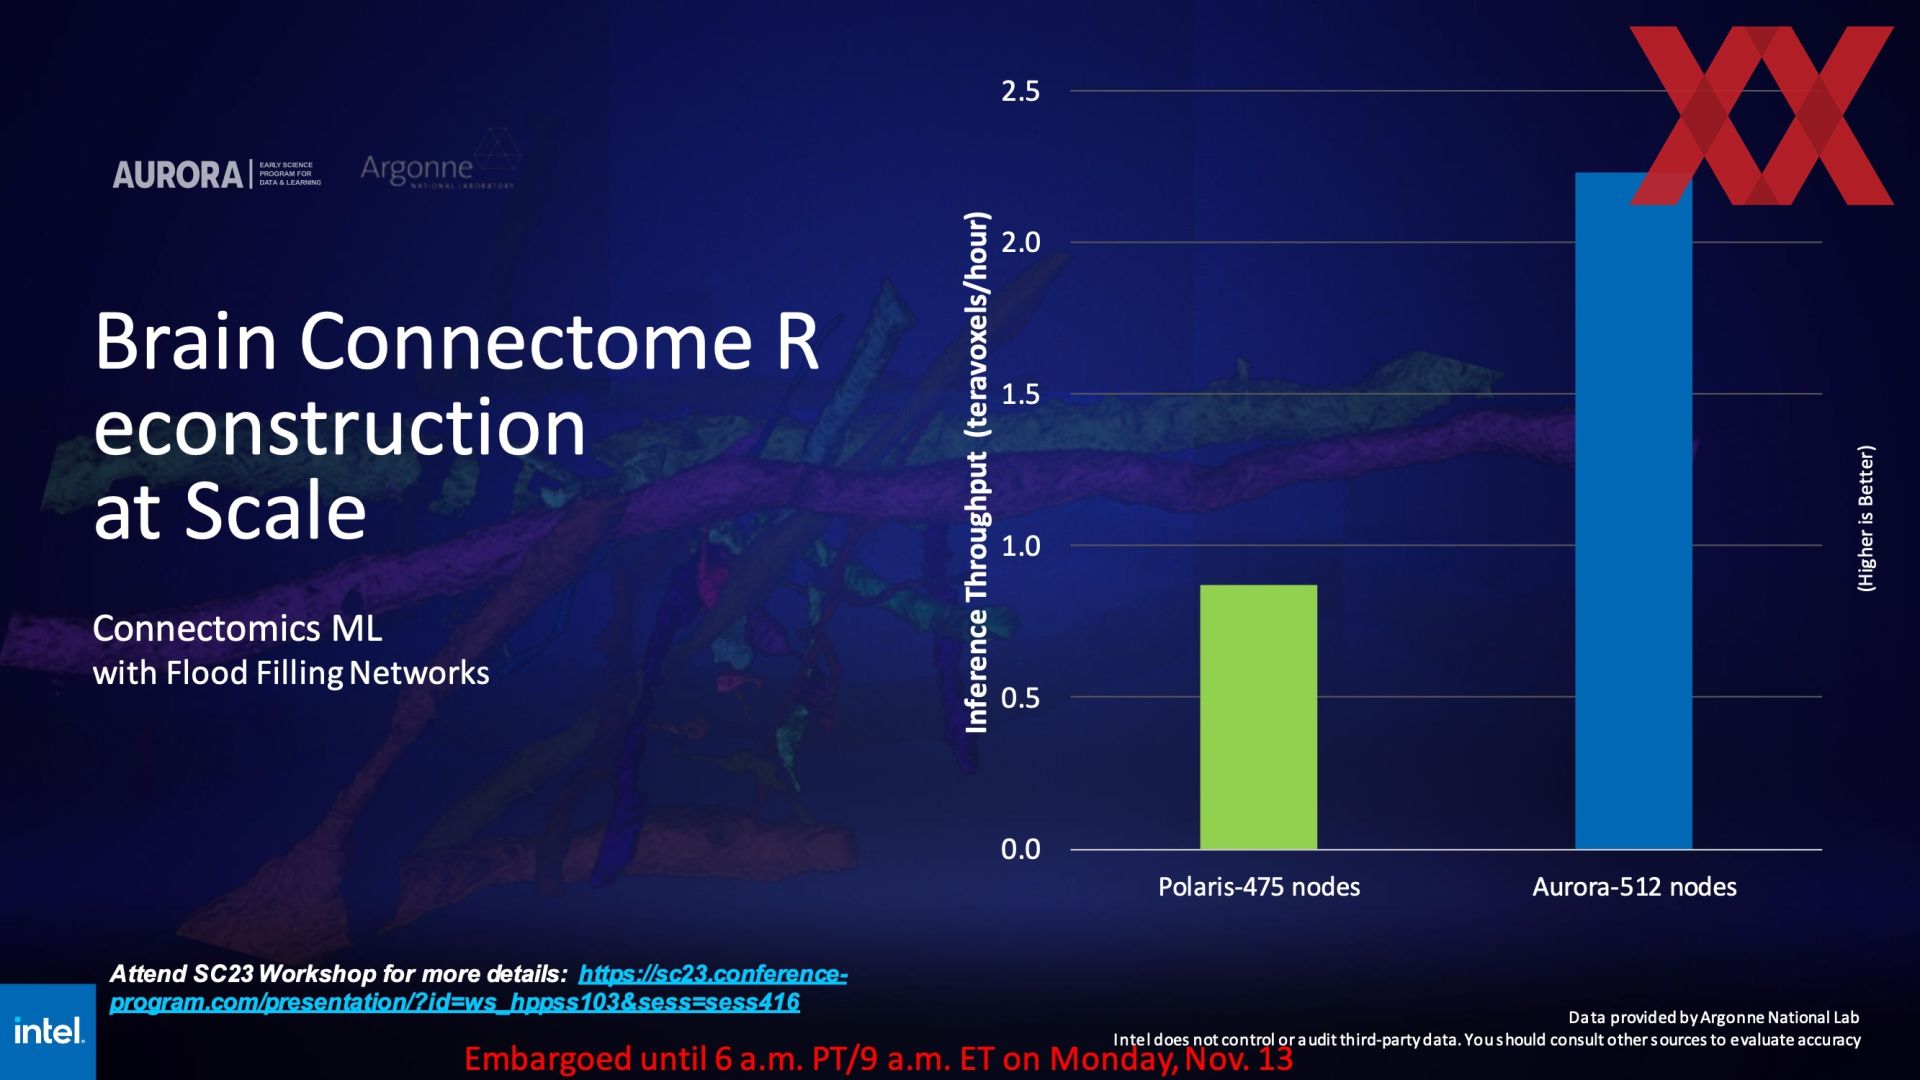Click 'Attend SC23 Workshop for more details:' text
Screen dimensions: 1920x1080
(x=338, y=974)
